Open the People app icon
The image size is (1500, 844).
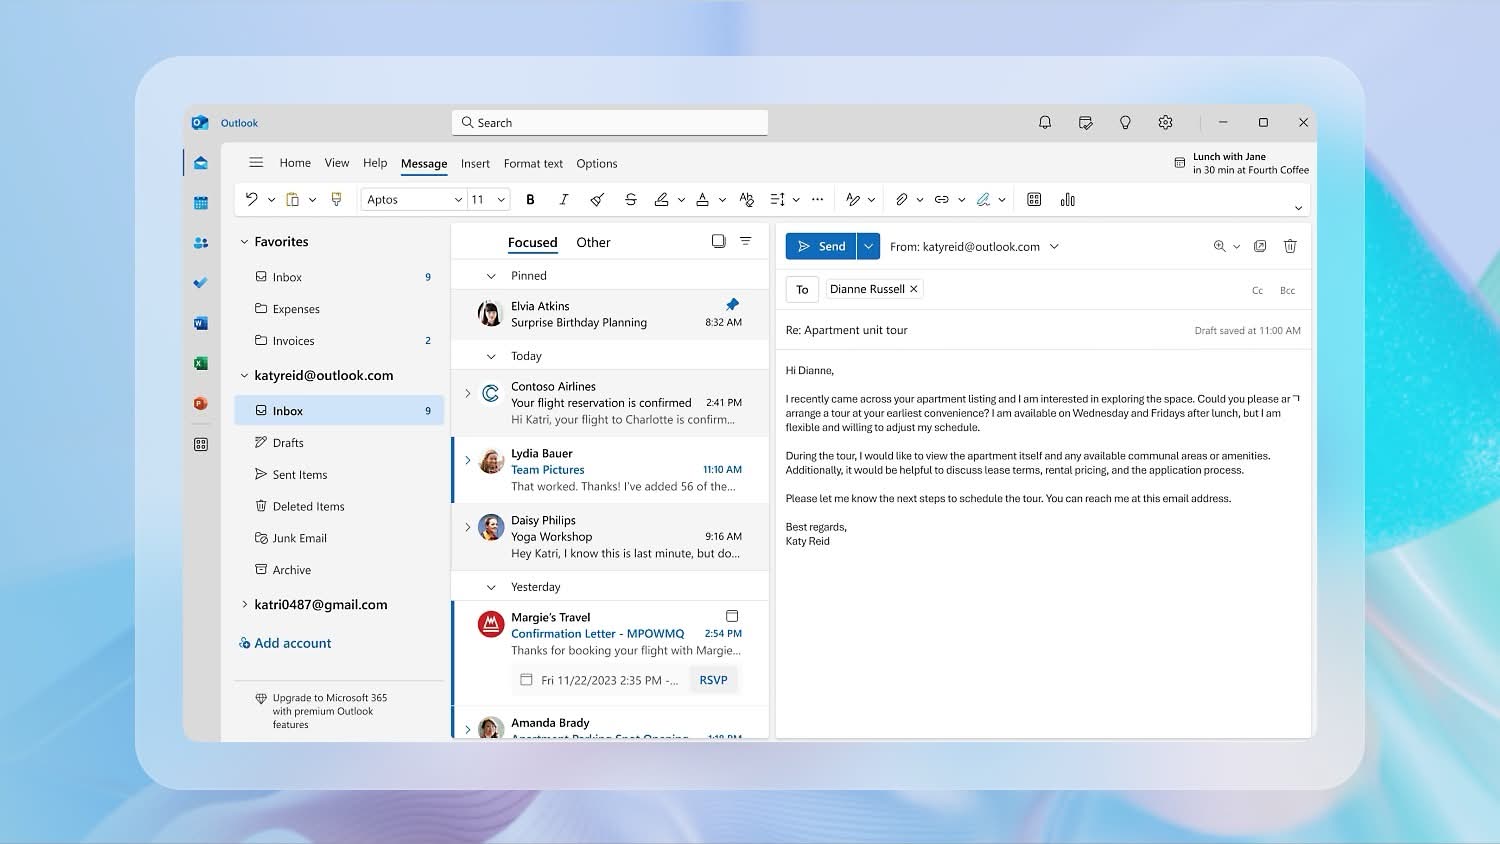tap(200, 242)
